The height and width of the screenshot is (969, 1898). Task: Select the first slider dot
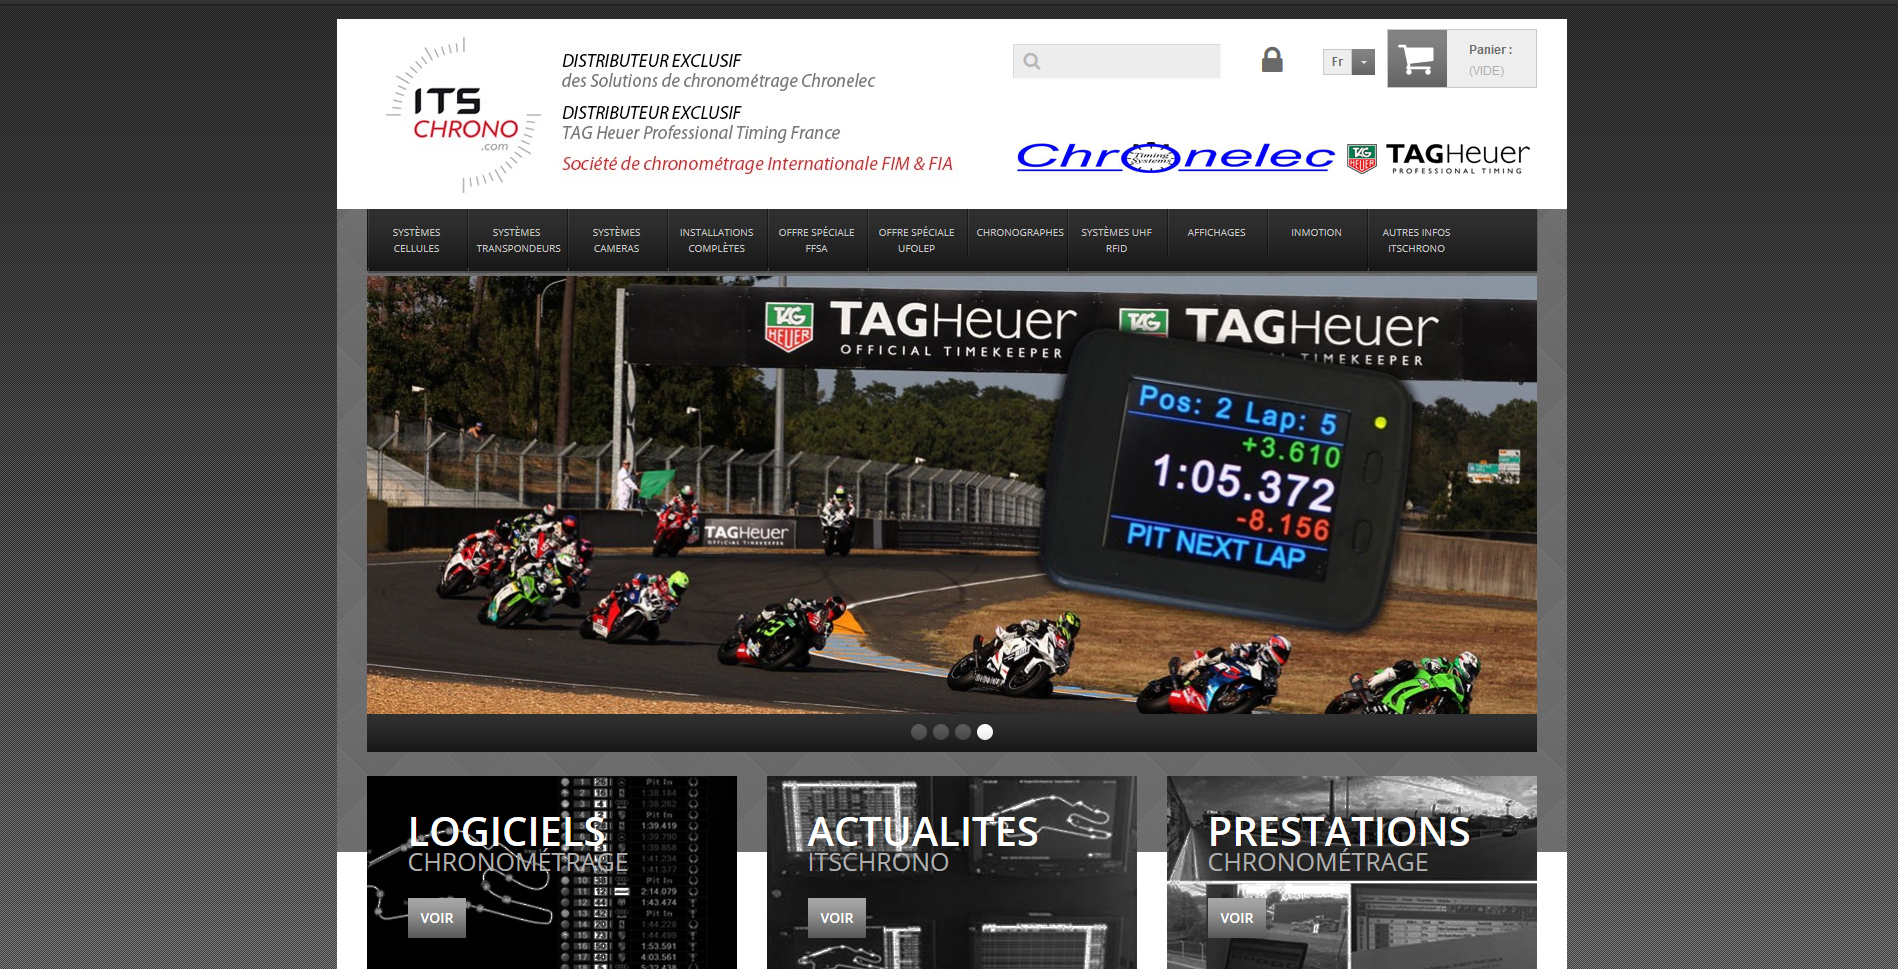(919, 732)
